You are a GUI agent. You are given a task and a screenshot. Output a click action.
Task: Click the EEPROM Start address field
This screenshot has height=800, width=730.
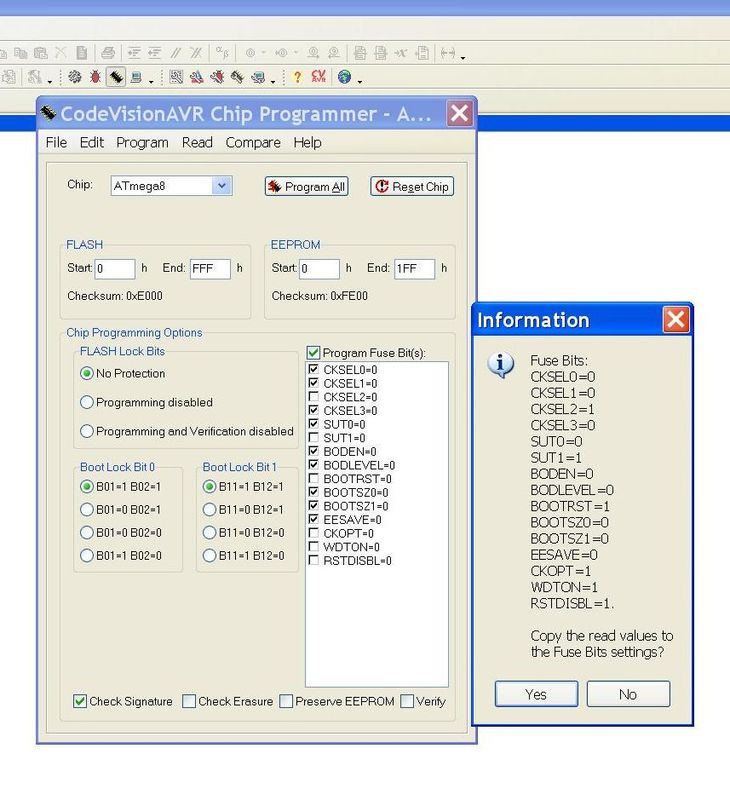[319, 268]
